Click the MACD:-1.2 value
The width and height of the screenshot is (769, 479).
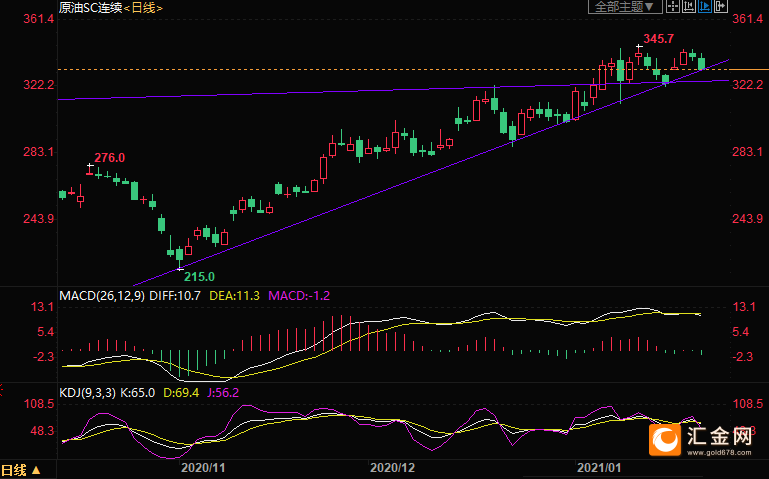(299, 296)
